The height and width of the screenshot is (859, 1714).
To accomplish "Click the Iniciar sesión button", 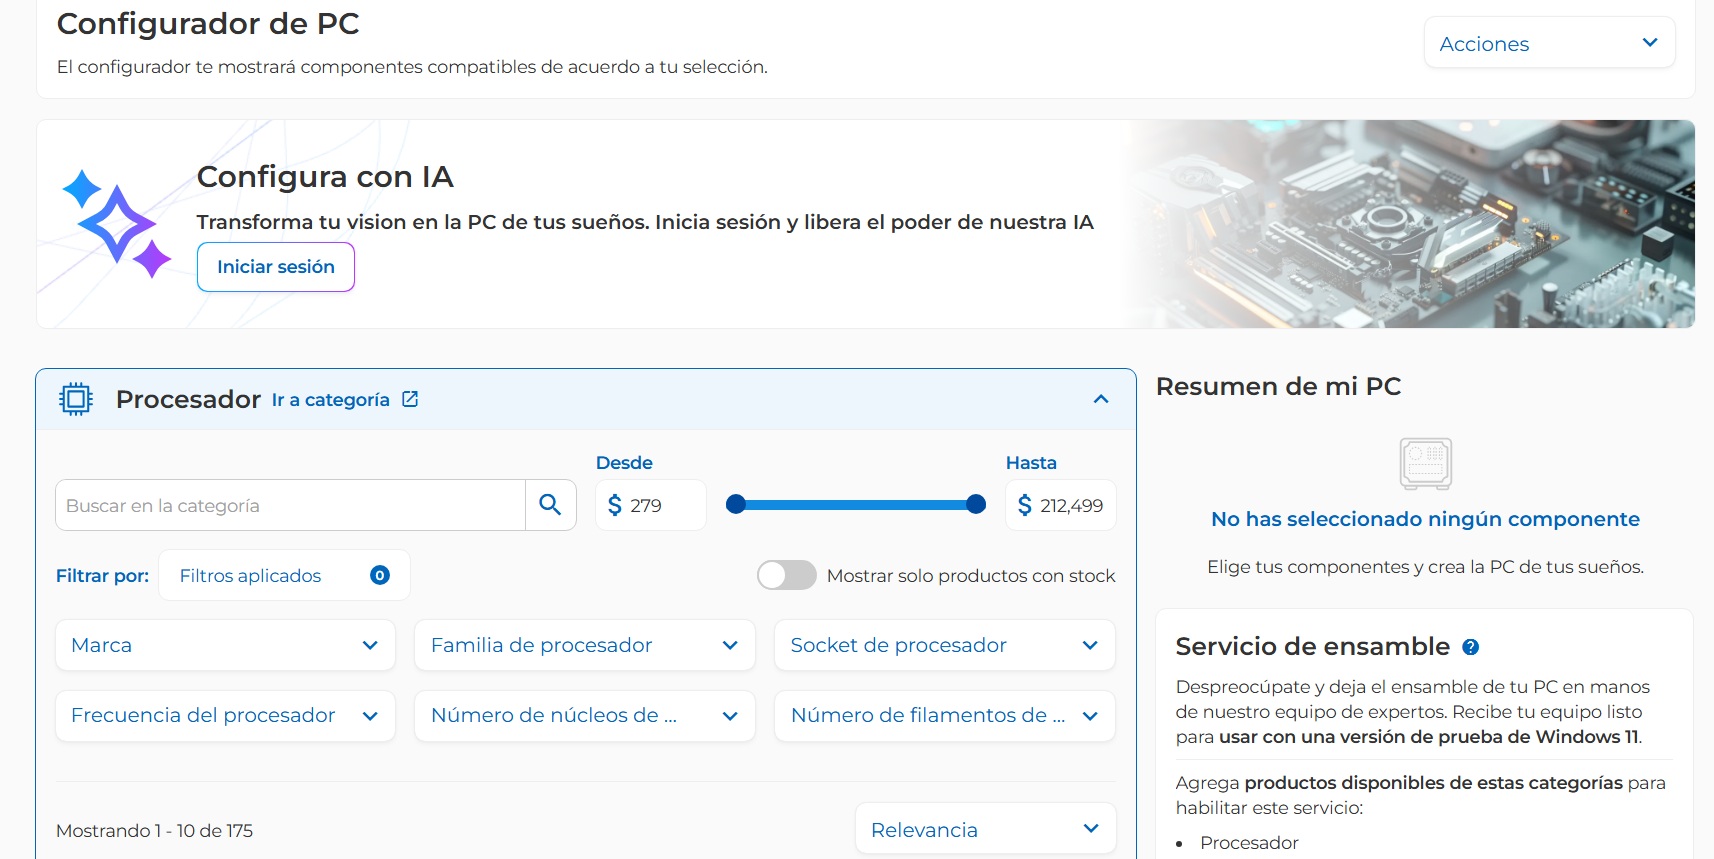I will pyautogui.click(x=276, y=267).
